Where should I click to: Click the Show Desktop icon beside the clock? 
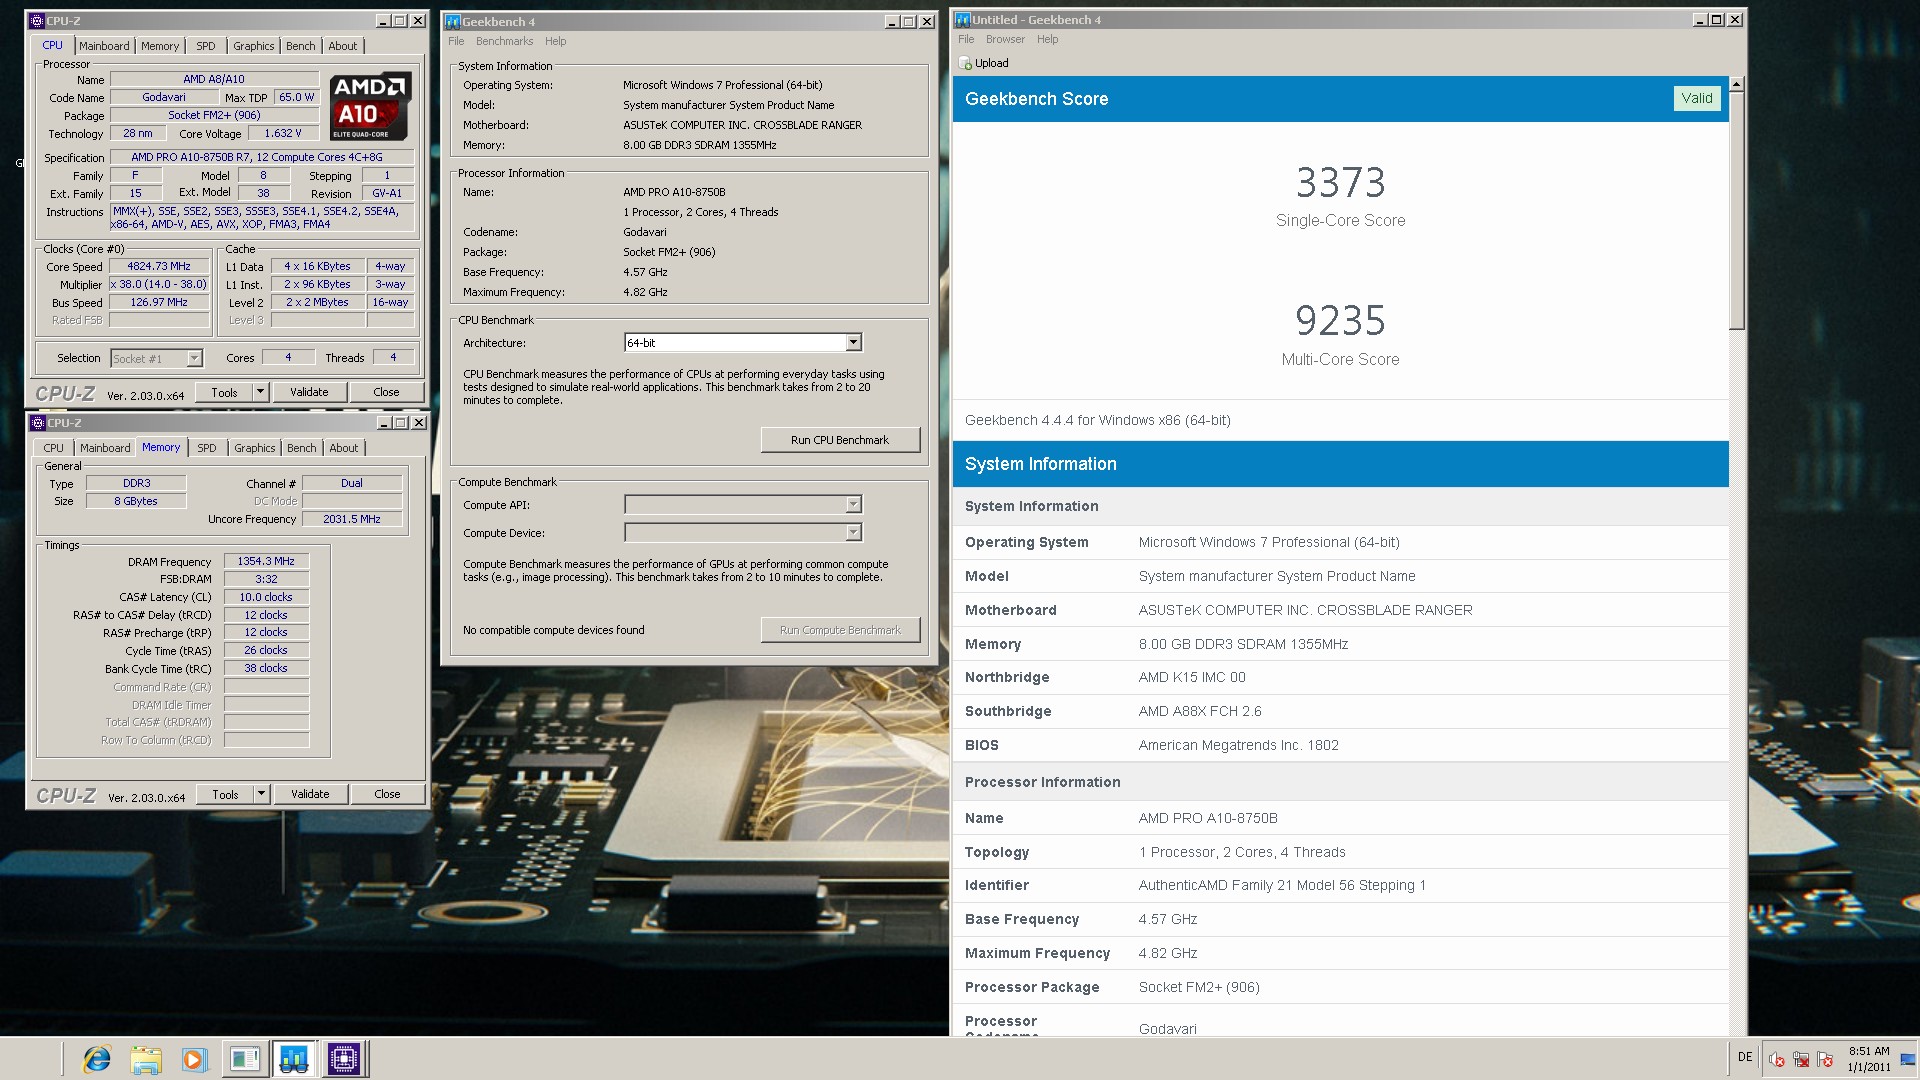point(1908,1059)
